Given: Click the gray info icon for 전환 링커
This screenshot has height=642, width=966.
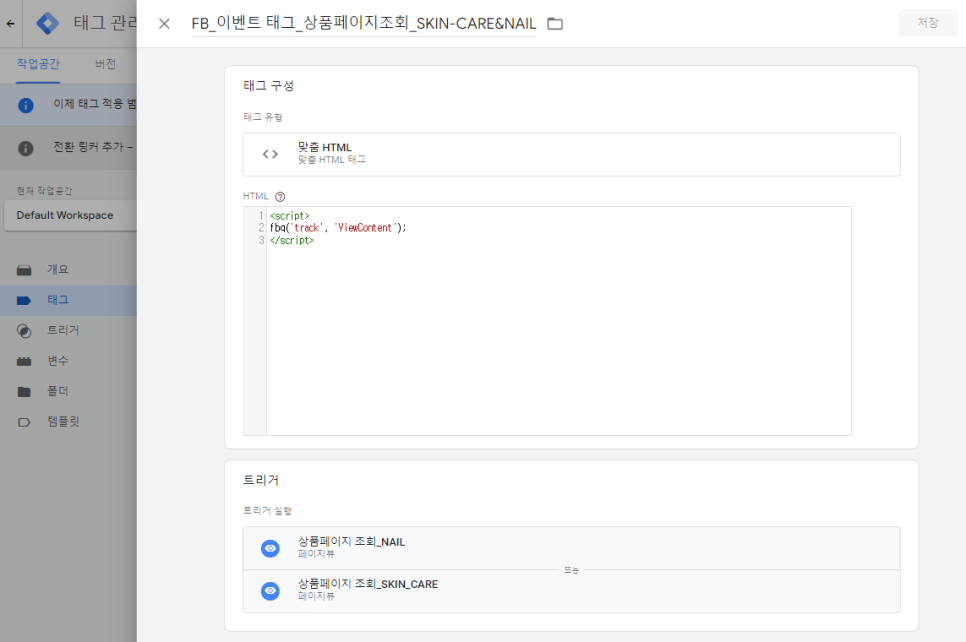Looking at the screenshot, I should [25, 148].
